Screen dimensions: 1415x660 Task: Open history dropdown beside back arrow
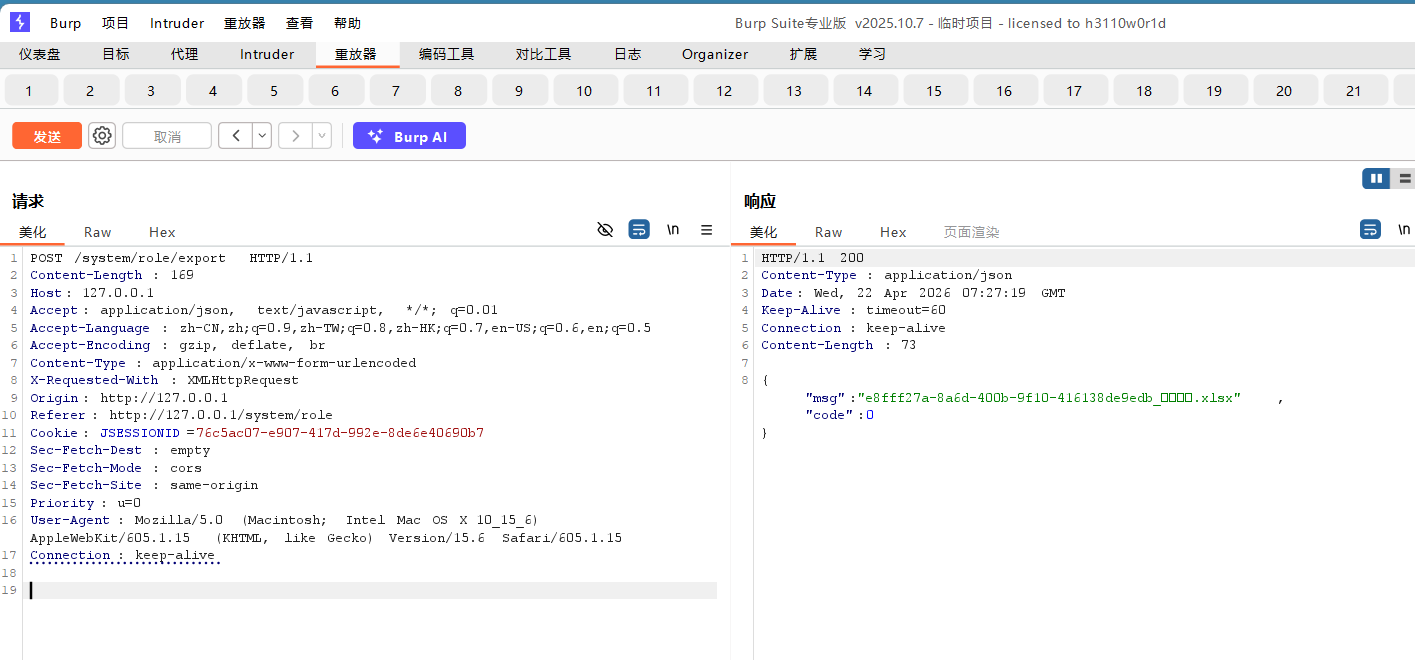coord(262,136)
